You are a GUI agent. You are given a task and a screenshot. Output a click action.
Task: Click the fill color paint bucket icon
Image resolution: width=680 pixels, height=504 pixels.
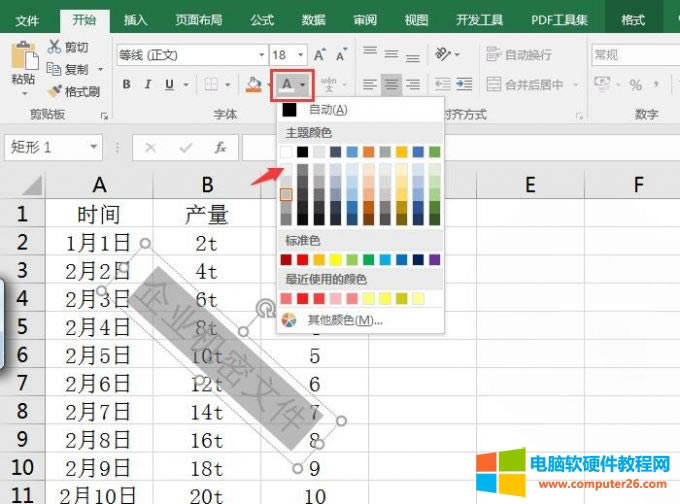254,84
